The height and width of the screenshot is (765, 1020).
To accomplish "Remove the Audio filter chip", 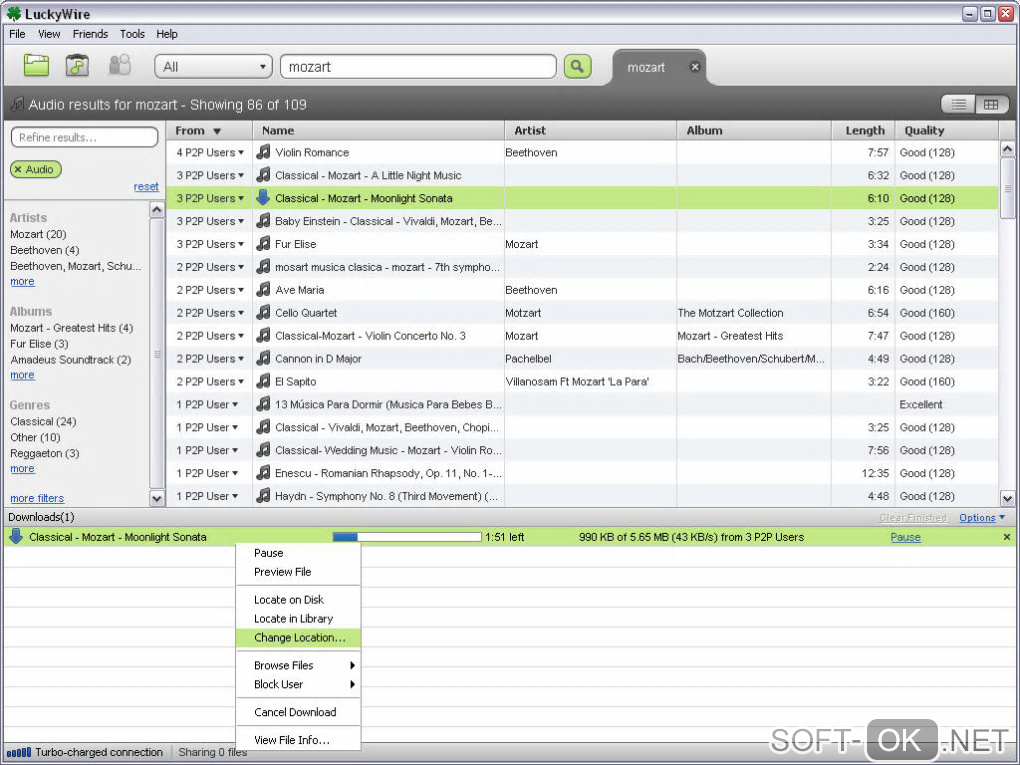I will 18,169.
